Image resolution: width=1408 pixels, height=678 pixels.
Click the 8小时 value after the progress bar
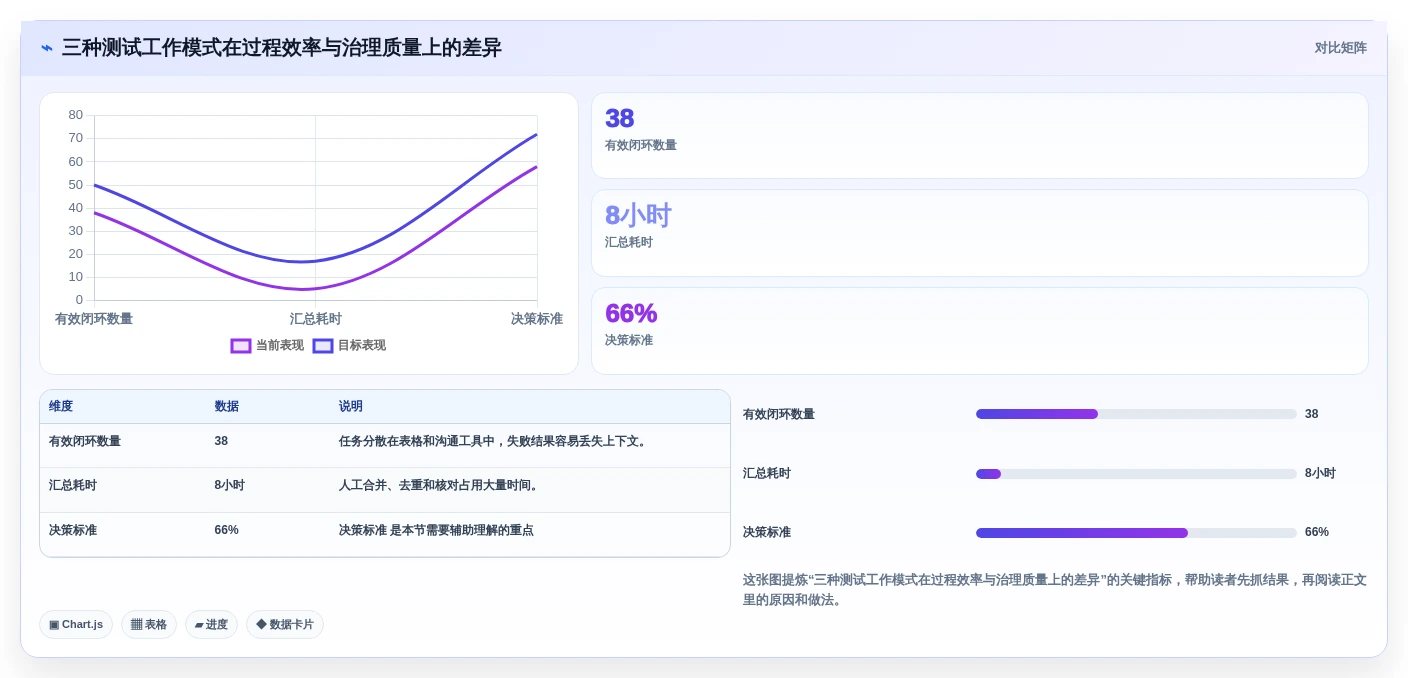(x=1320, y=474)
